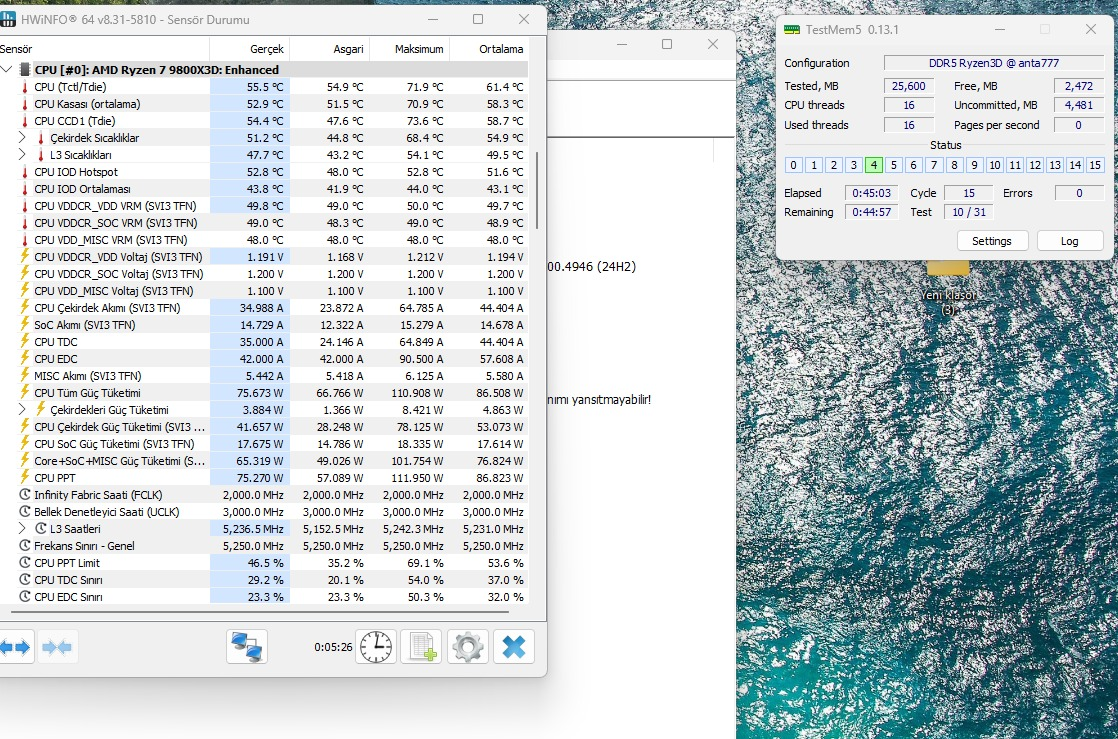Select the CPU EDC row
The image size is (1118, 739).
click(x=264, y=359)
